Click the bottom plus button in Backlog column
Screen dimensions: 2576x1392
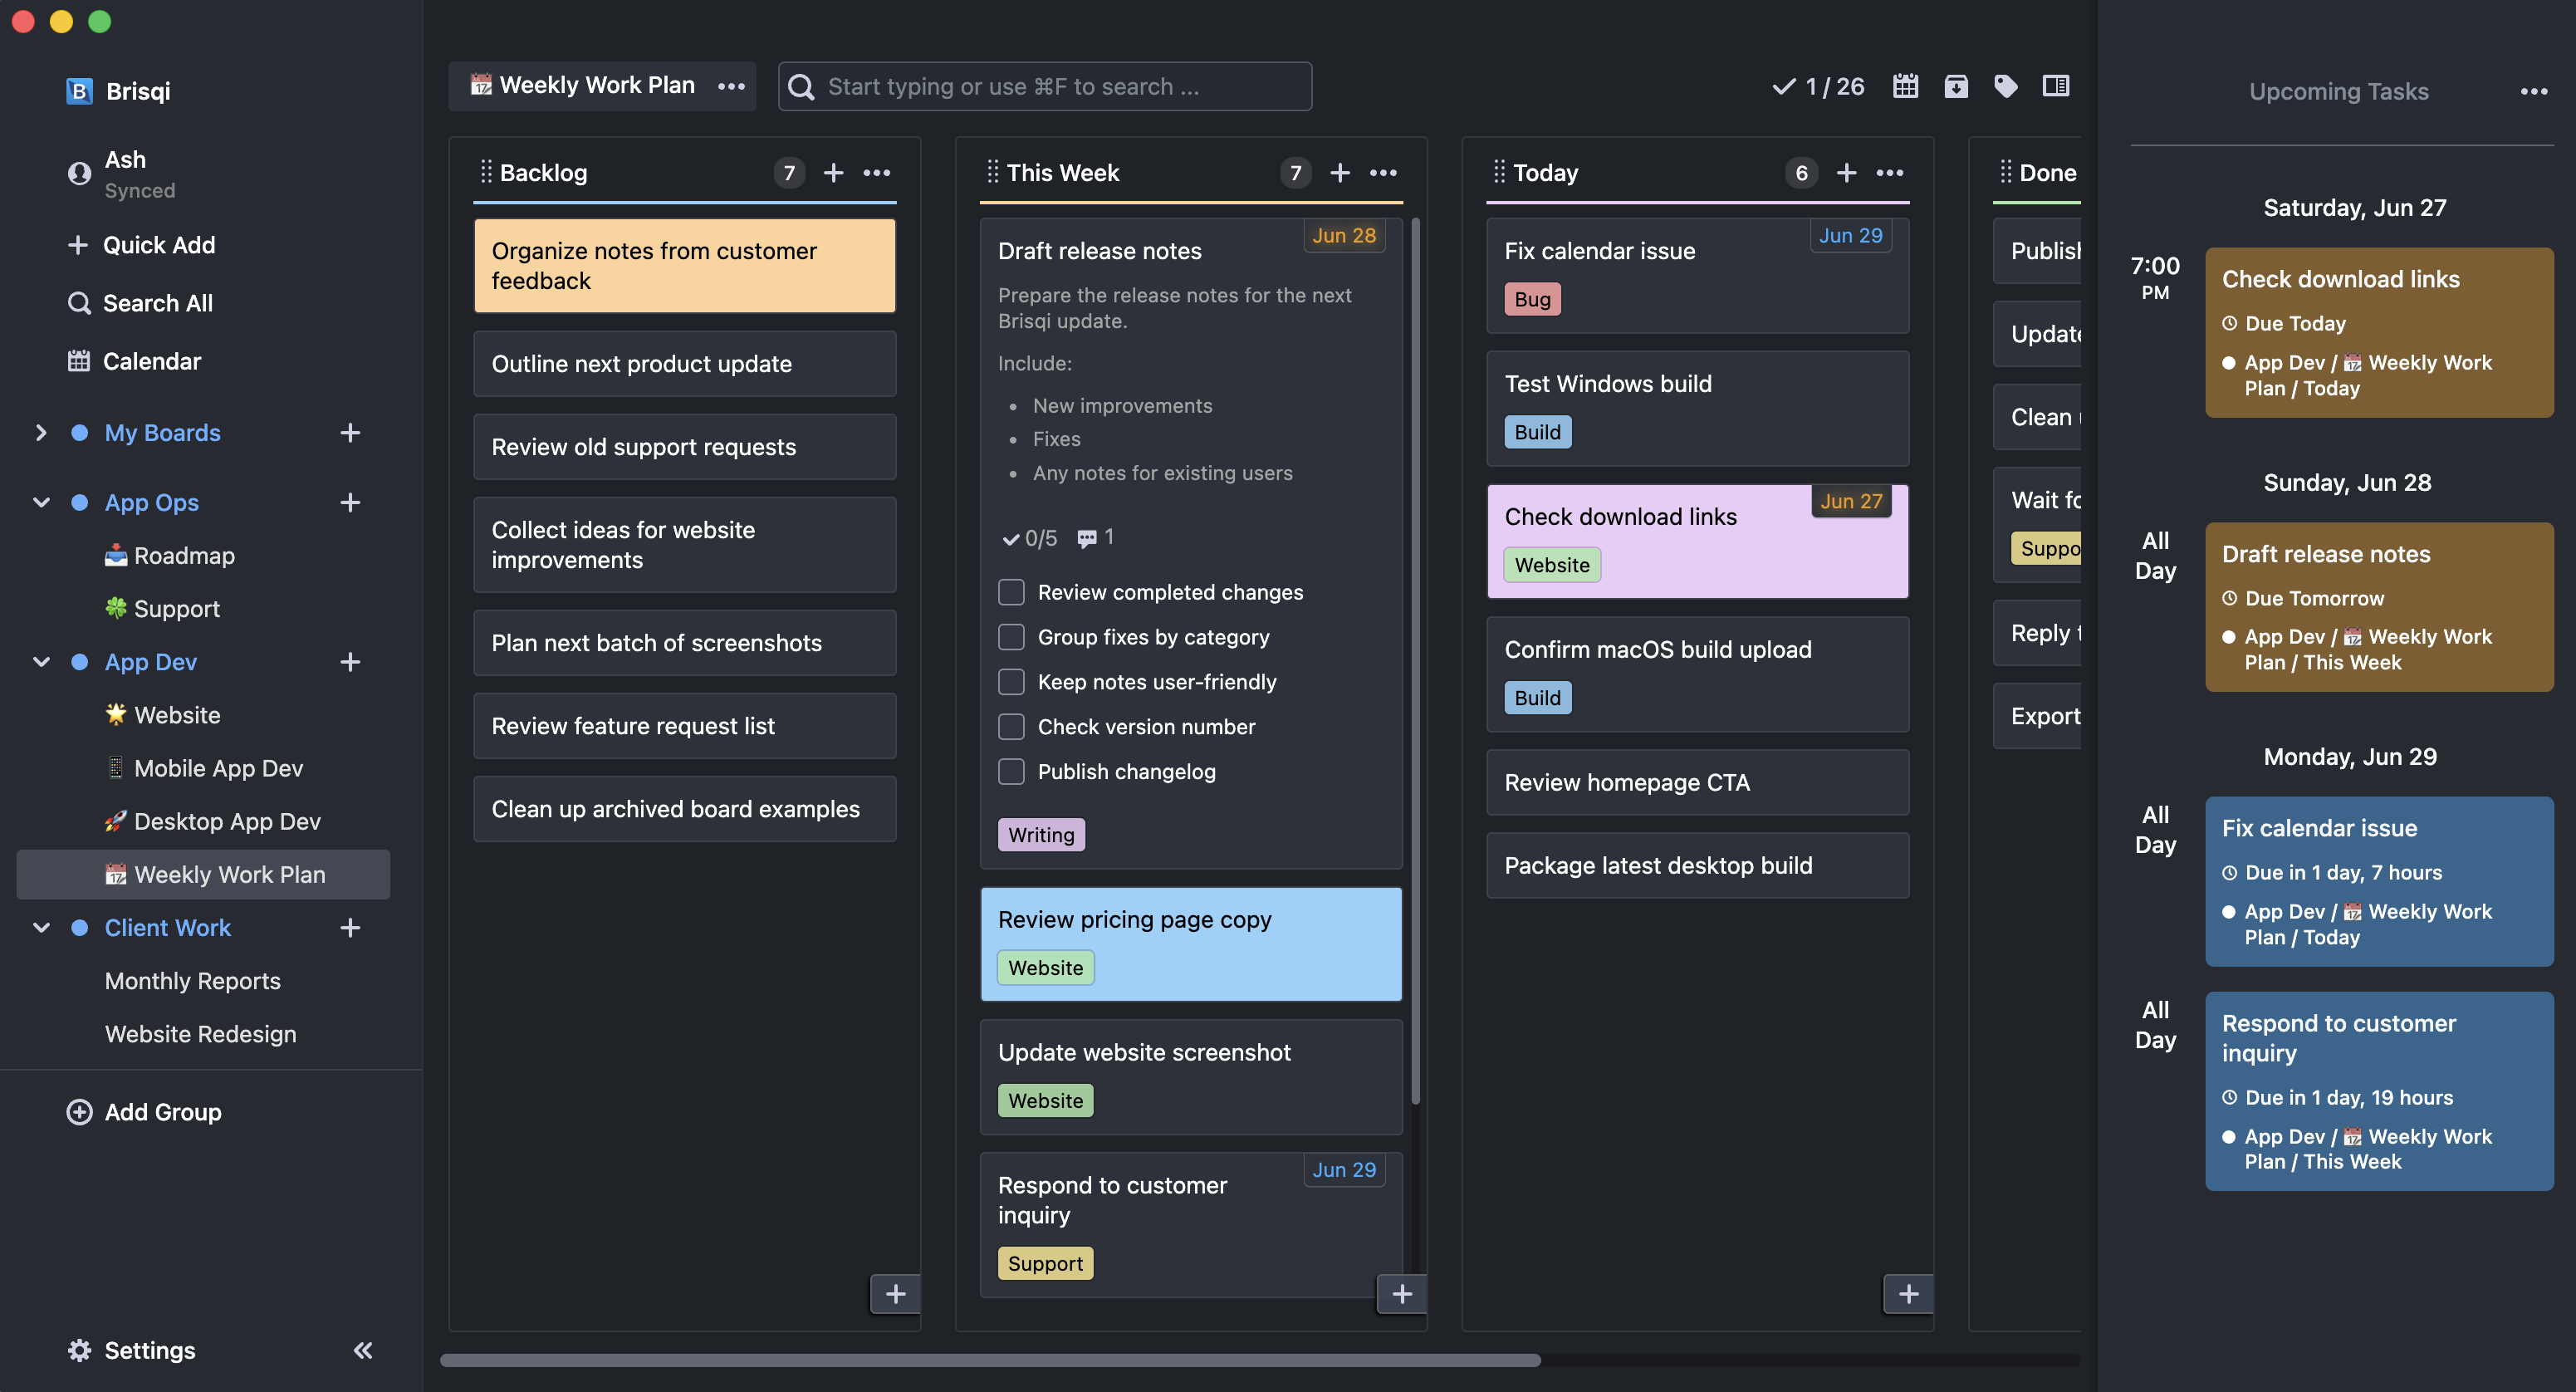pos(895,1294)
